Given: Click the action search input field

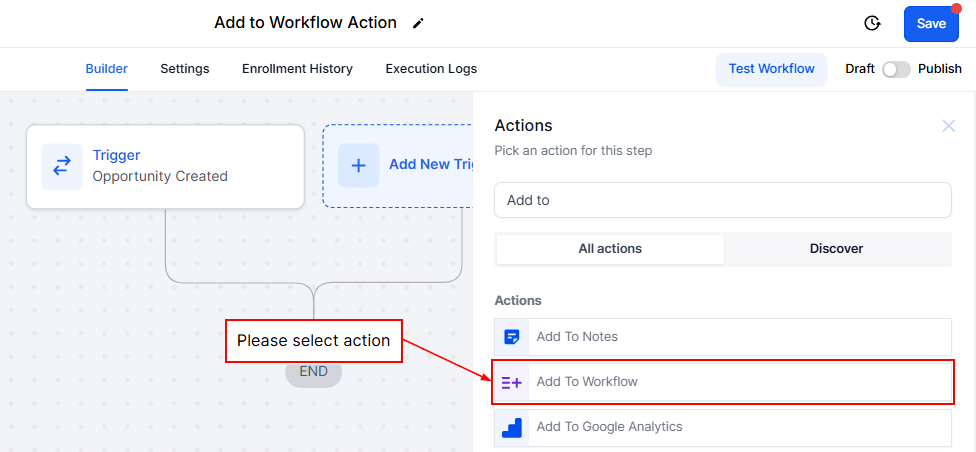Looking at the screenshot, I should click(722, 200).
